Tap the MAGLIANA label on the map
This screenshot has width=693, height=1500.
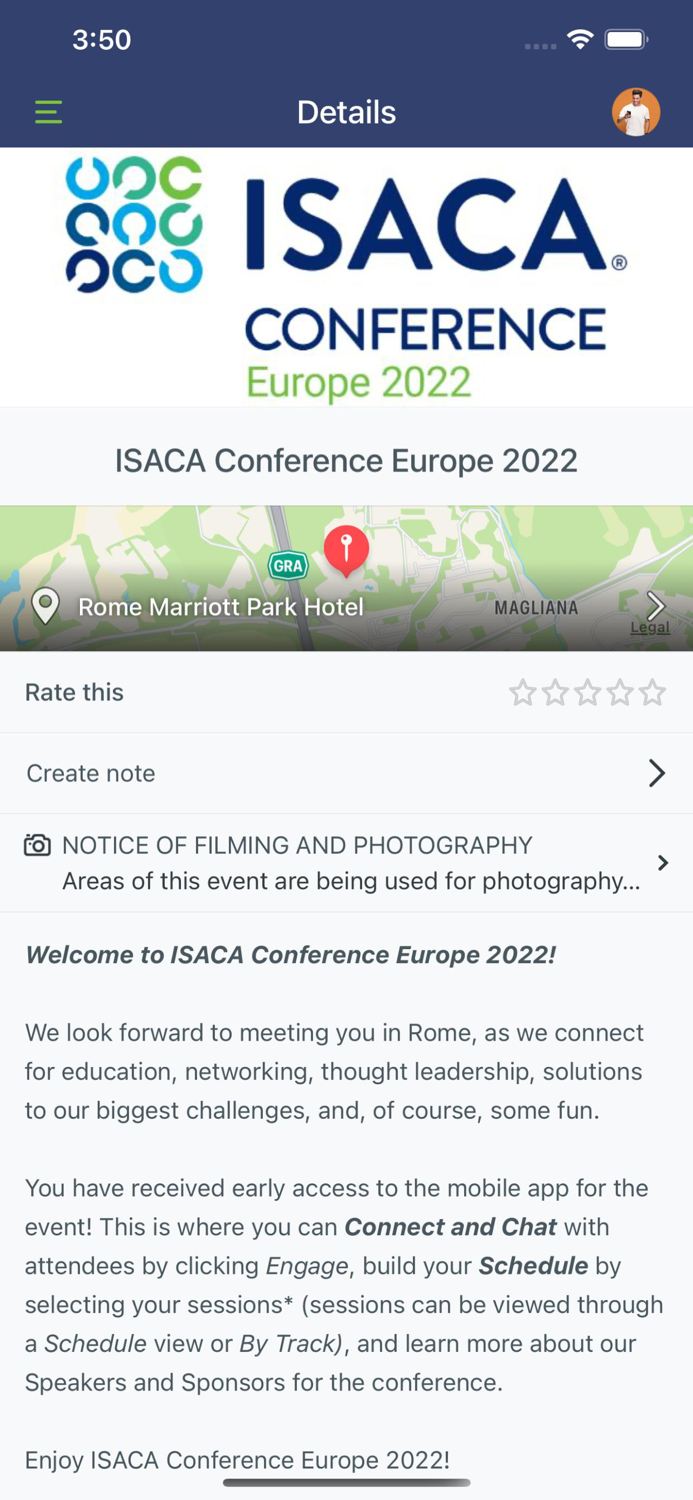click(538, 607)
